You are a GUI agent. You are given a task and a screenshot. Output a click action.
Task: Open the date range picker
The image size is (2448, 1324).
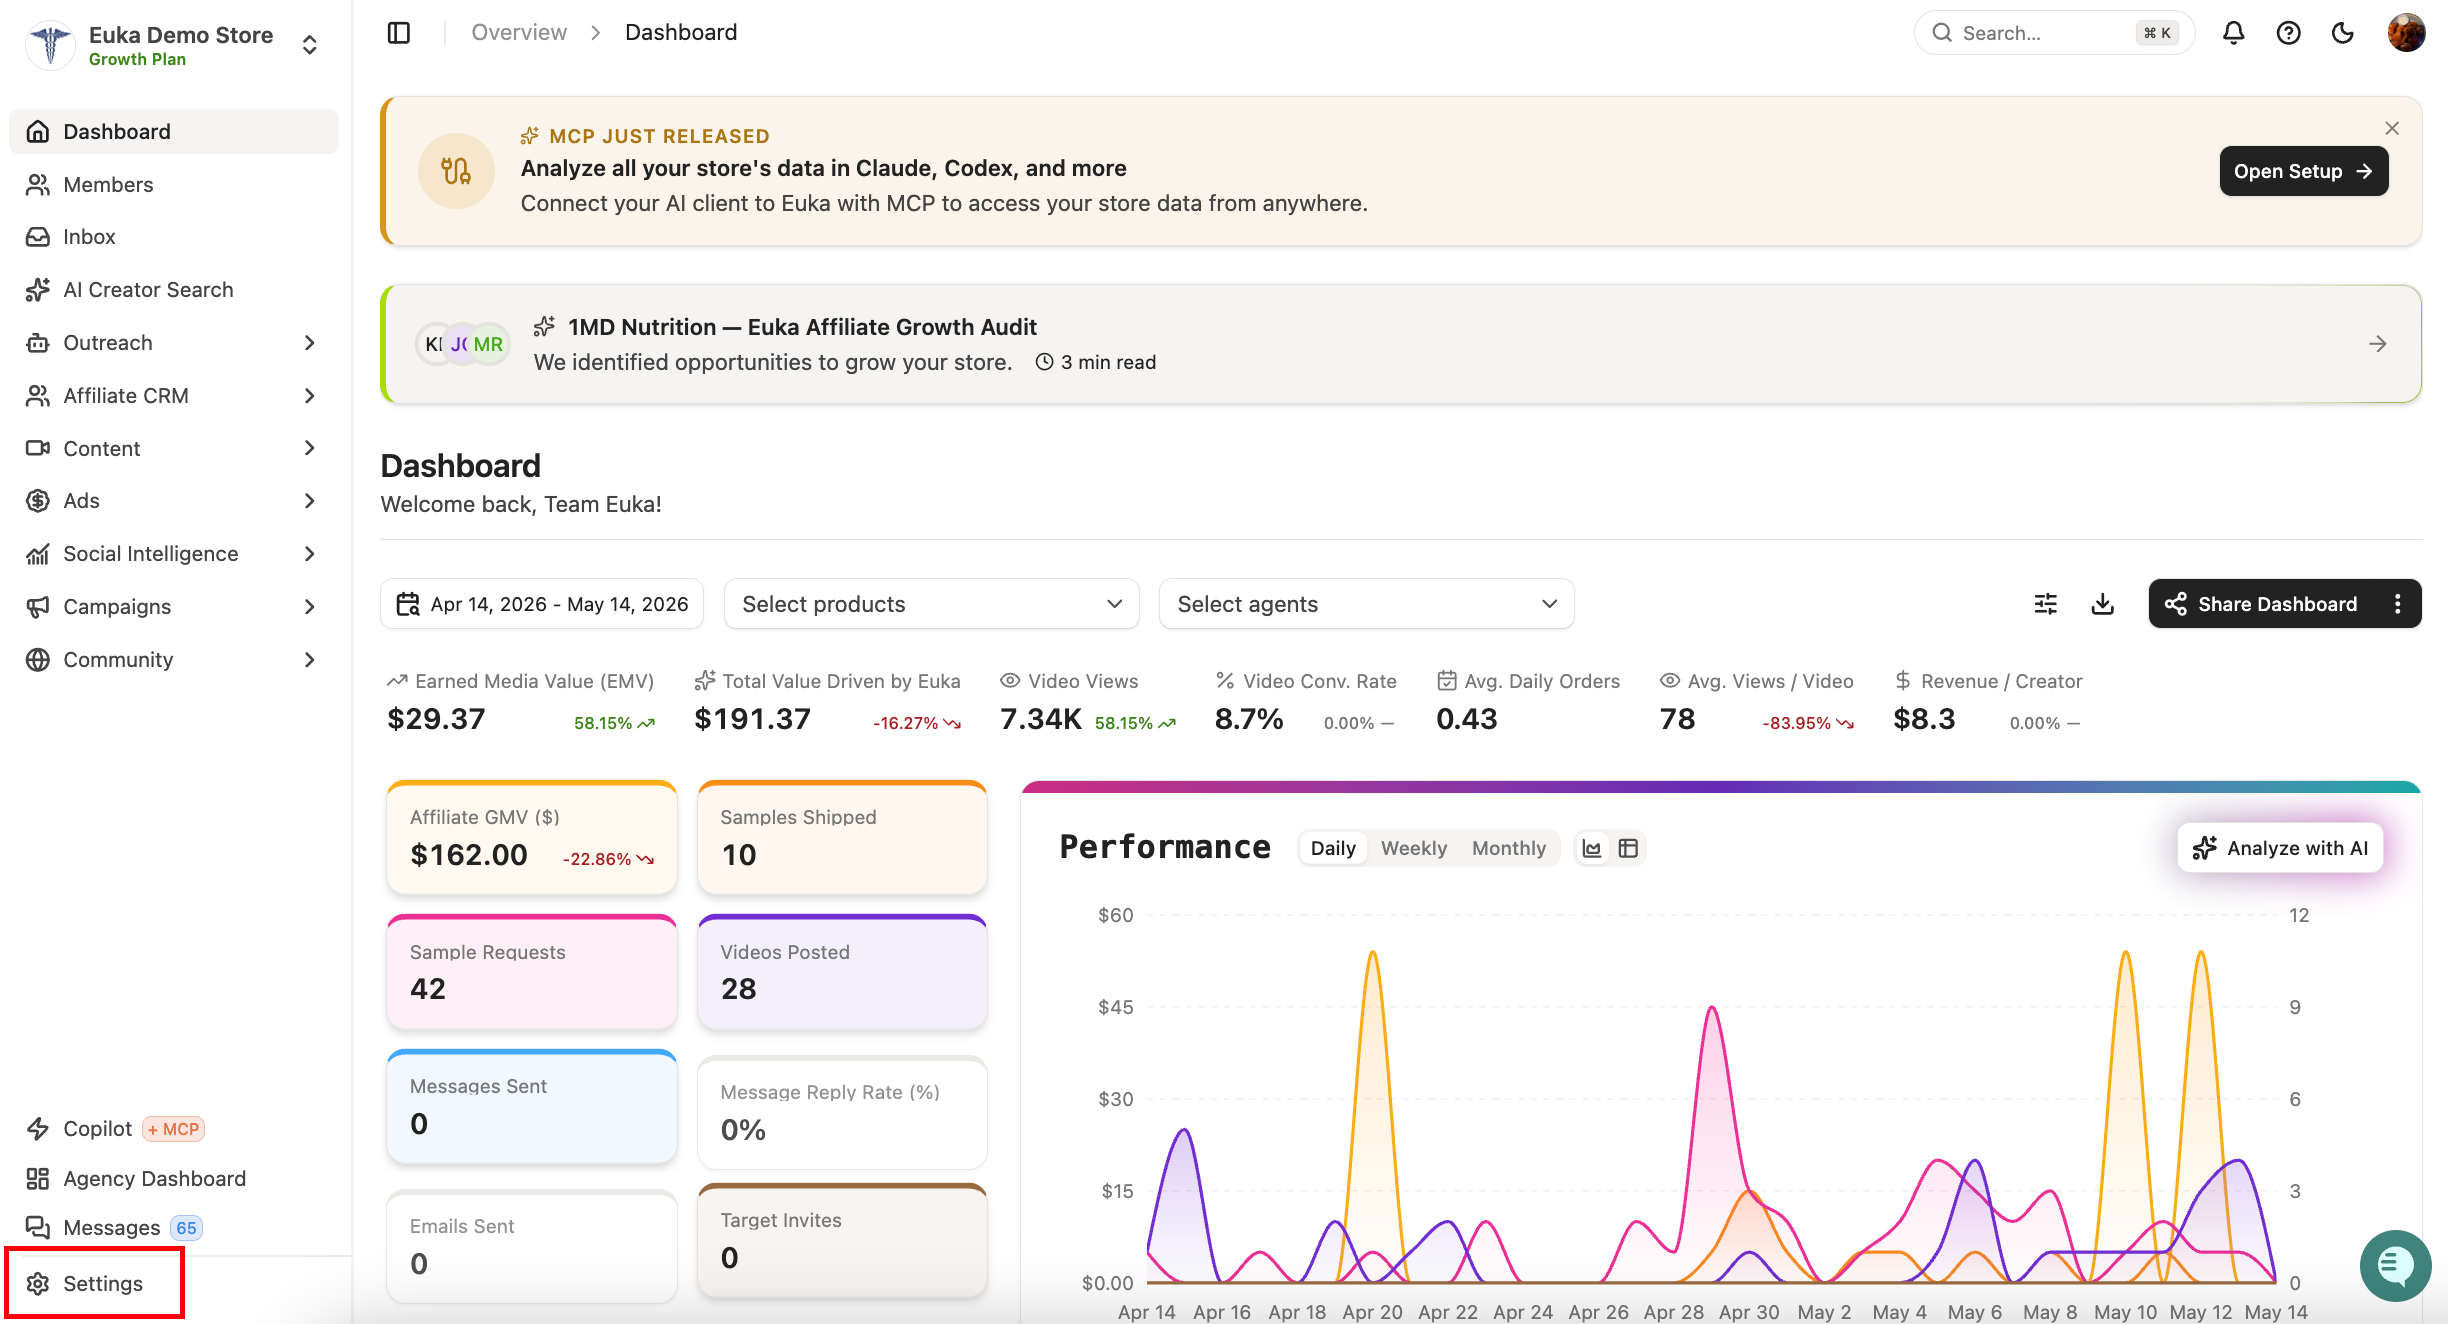pyautogui.click(x=542, y=604)
